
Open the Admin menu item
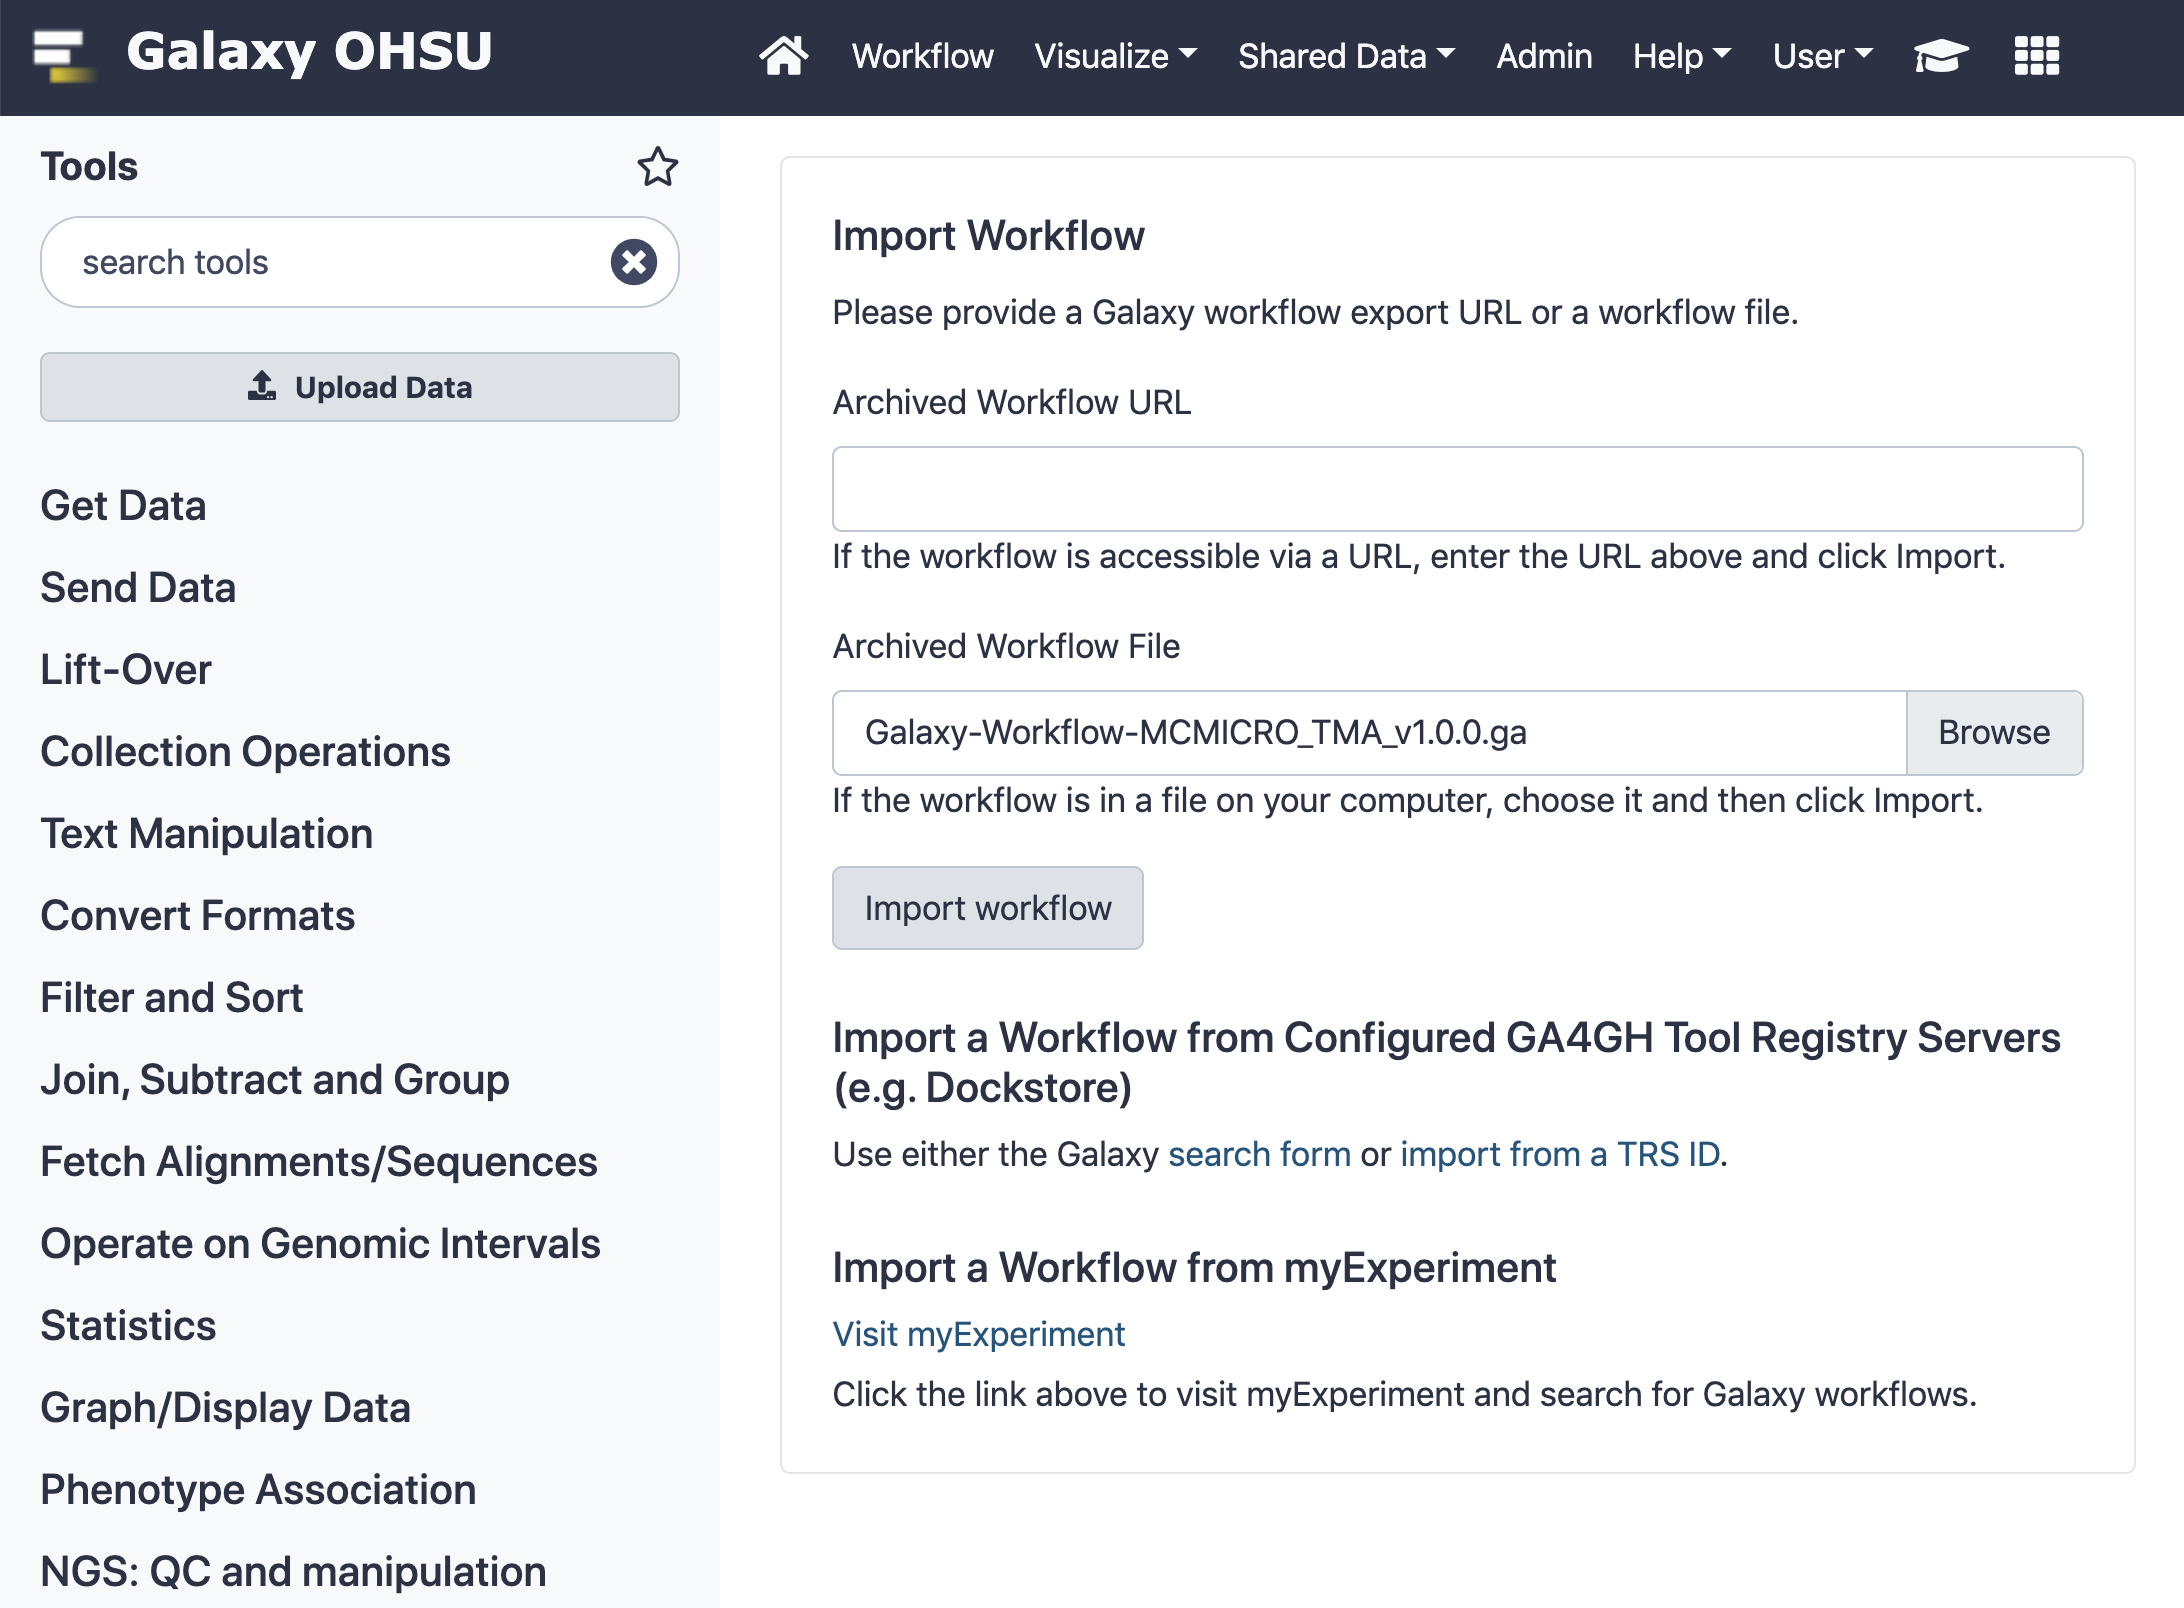(1544, 56)
